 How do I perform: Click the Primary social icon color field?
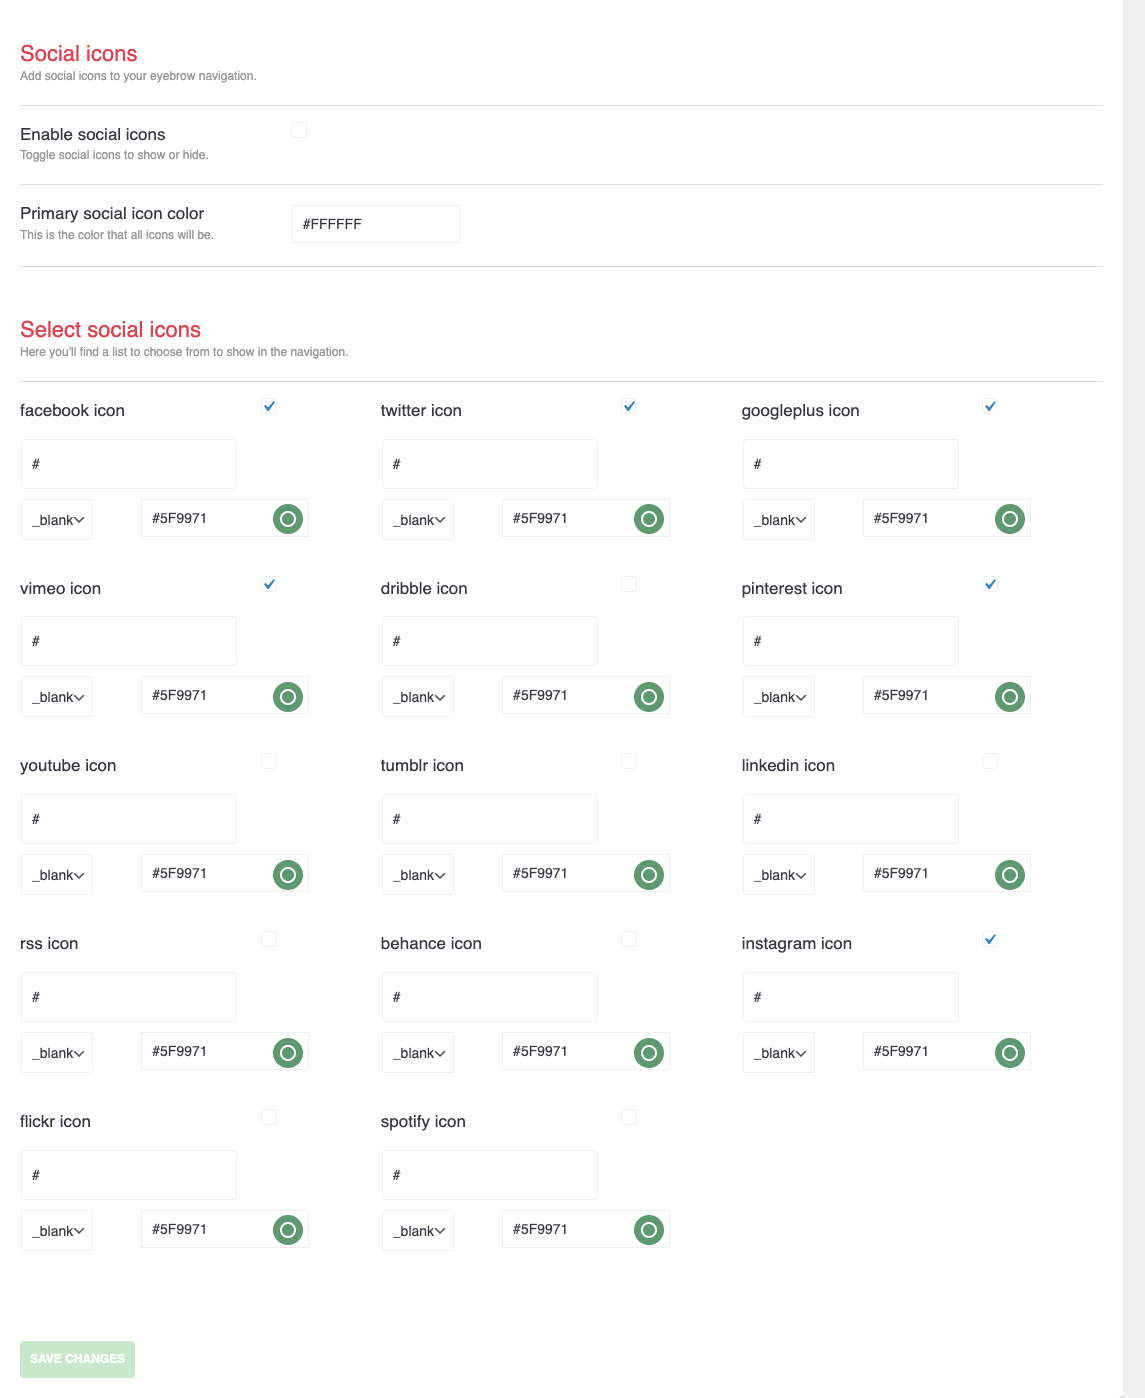coord(375,224)
